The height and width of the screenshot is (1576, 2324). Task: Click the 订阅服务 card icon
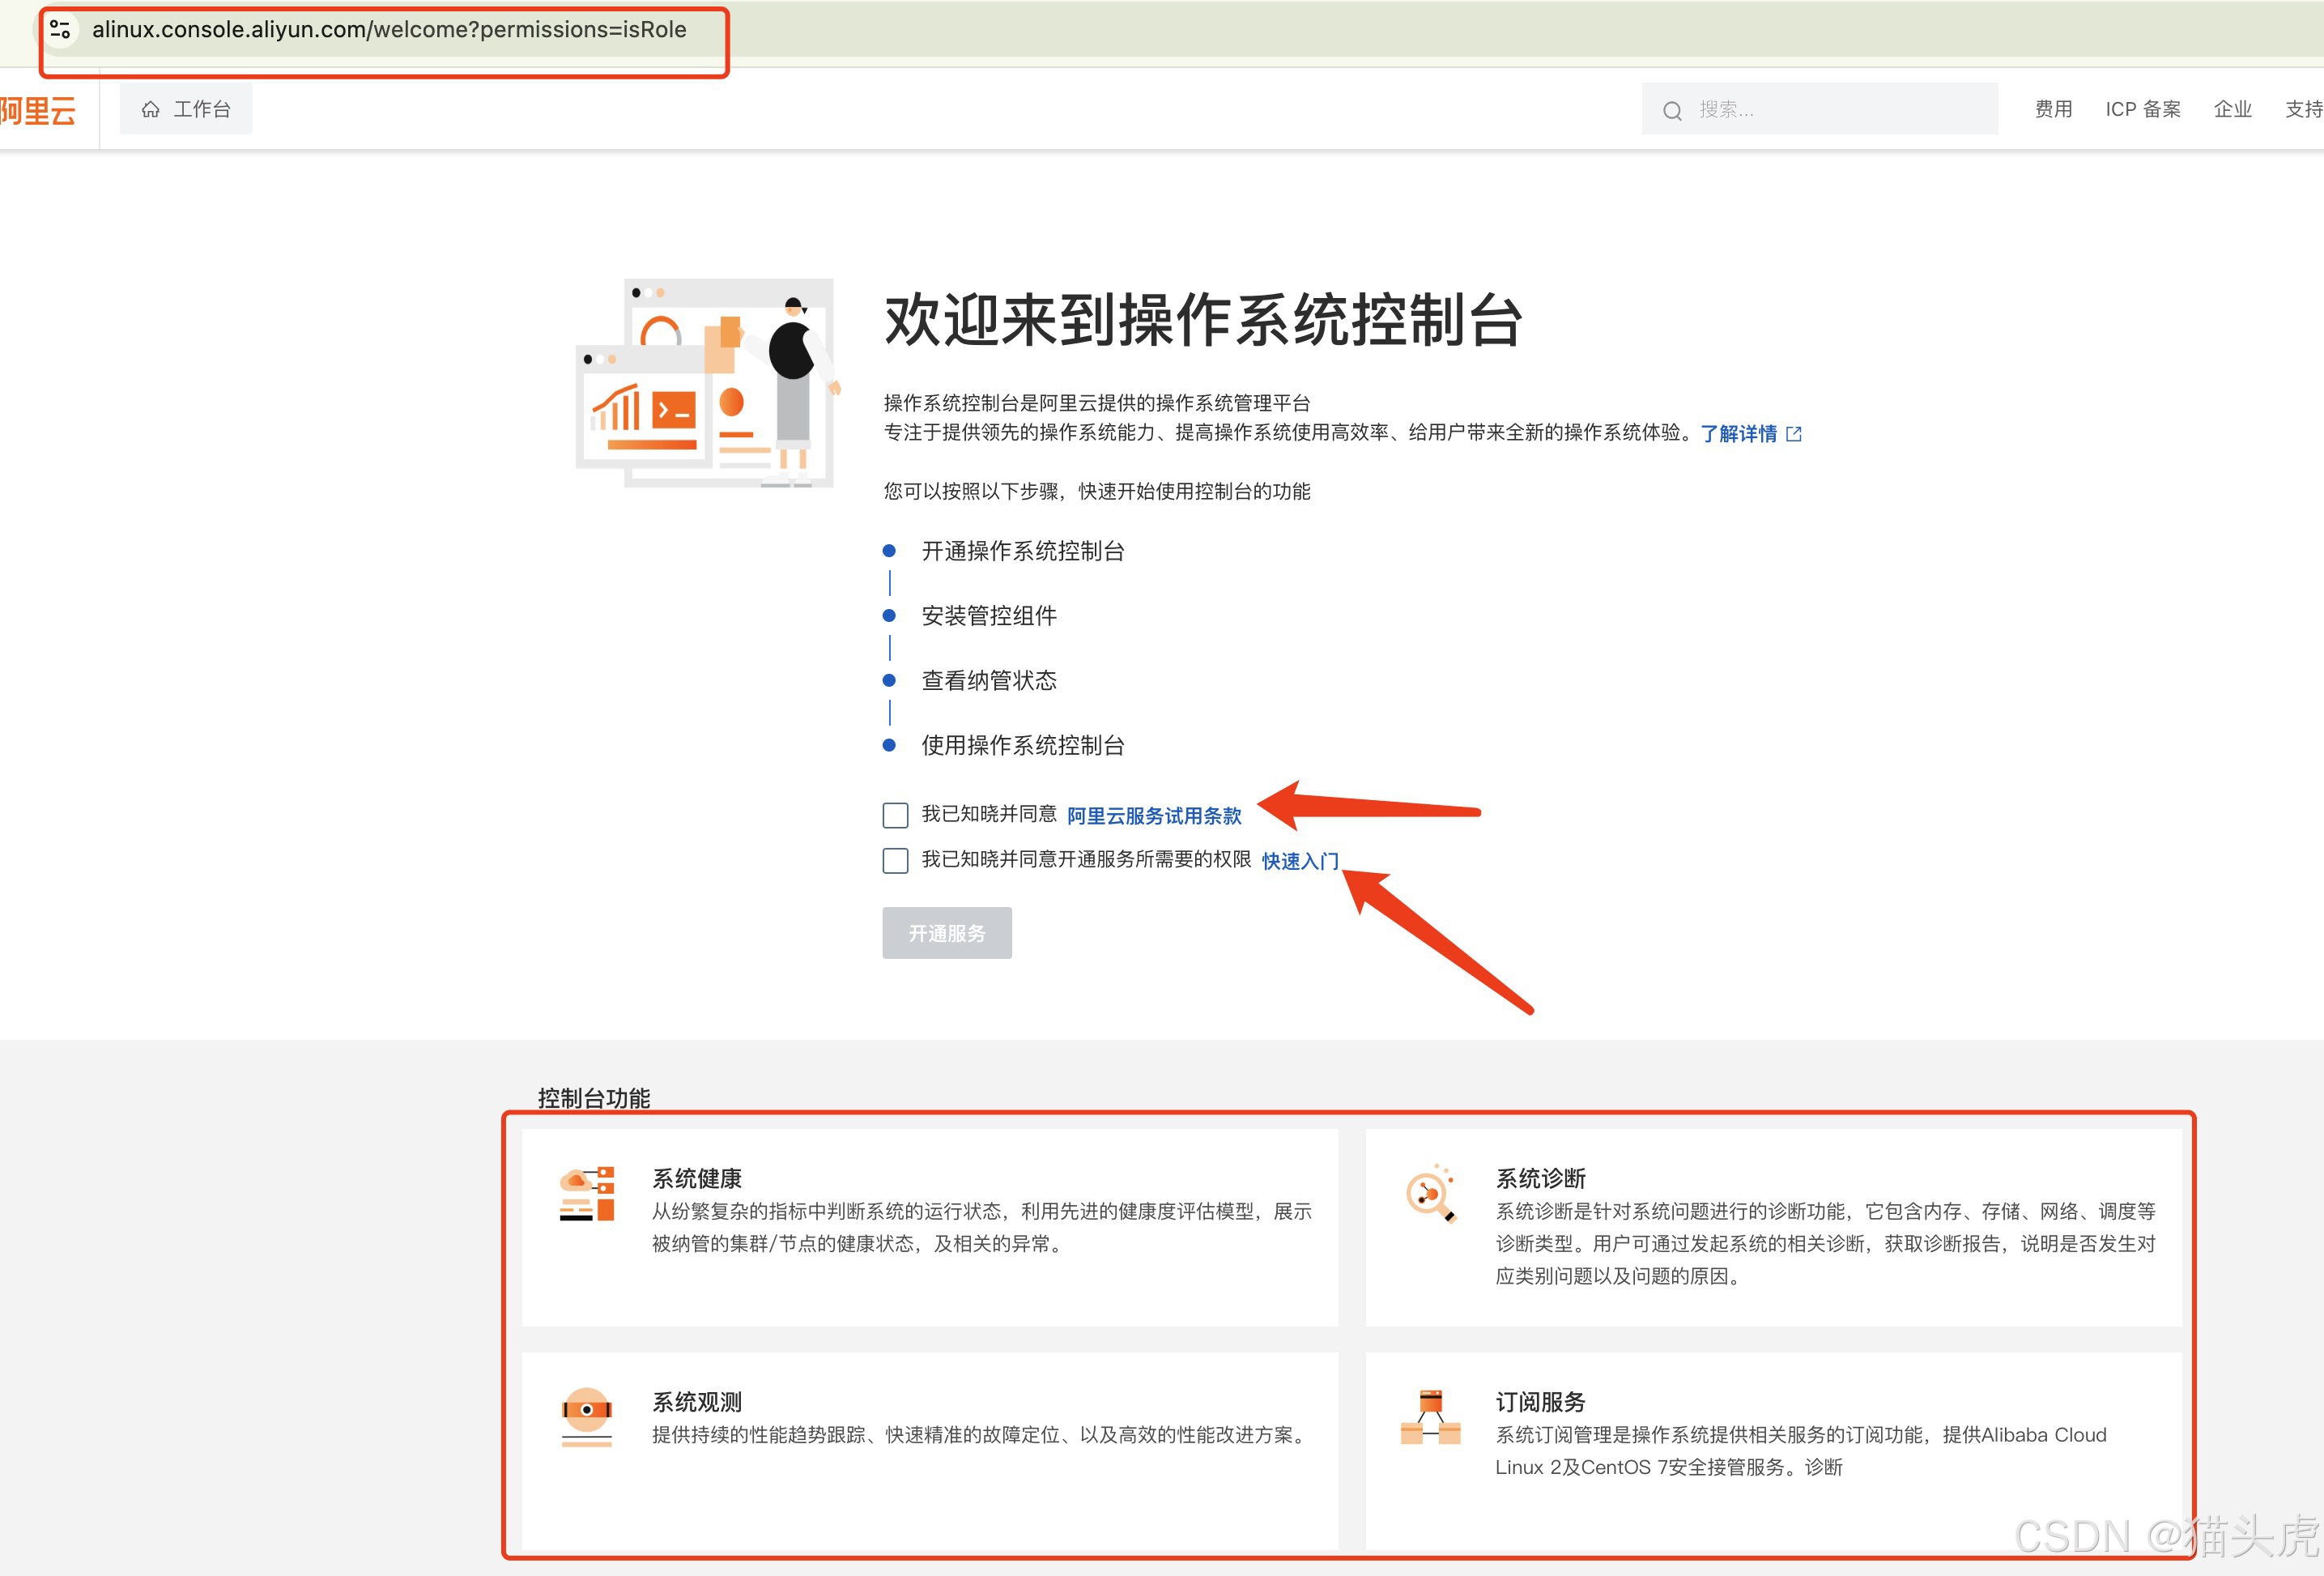click(1430, 1417)
